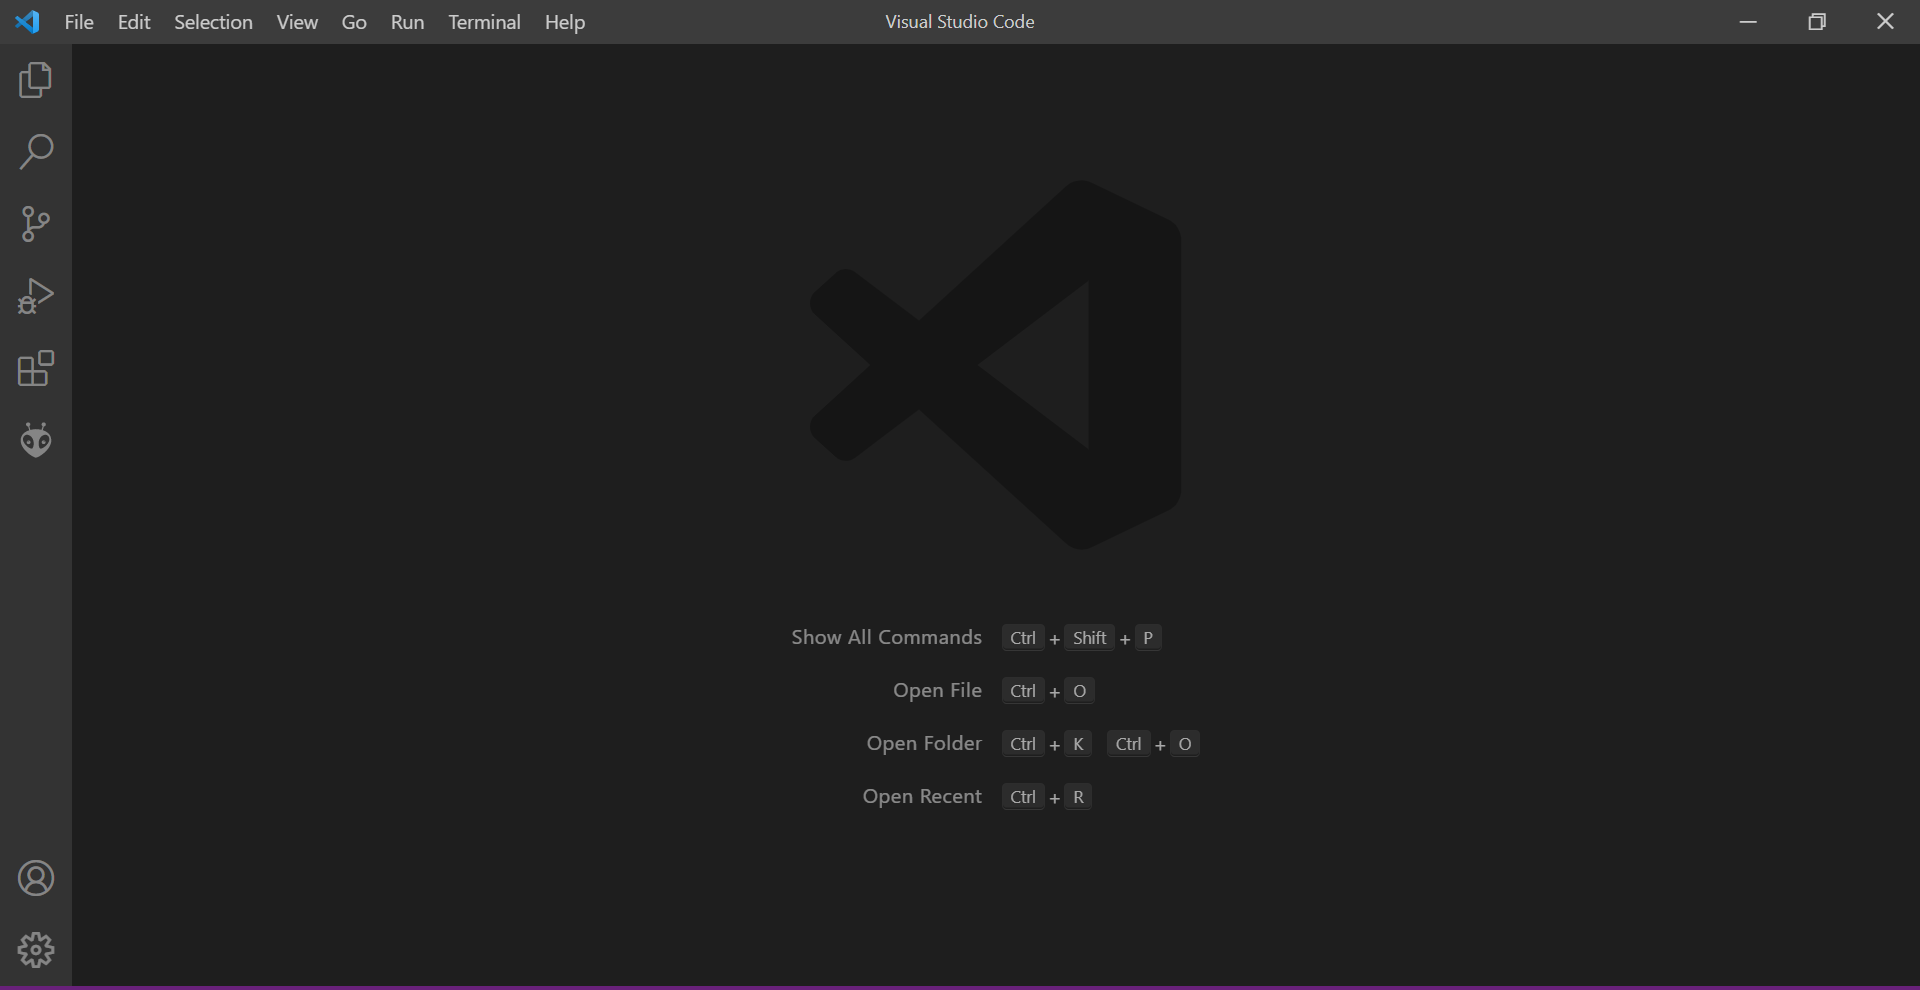Open the File menu
The height and width of the screenshot is (990, 1920).
[x=79, y=22]
